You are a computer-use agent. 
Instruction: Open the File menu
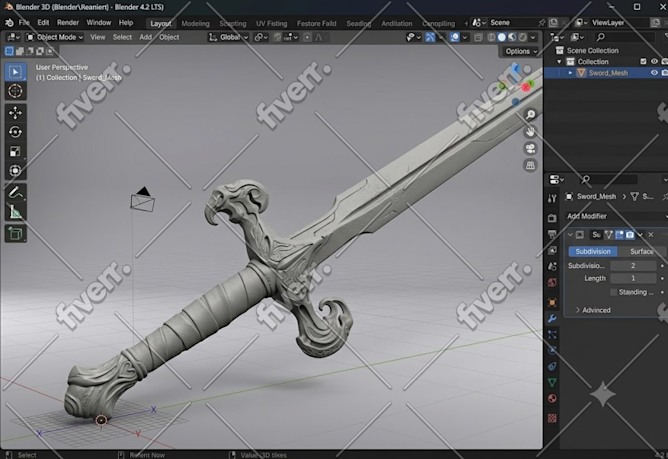click(x=24, y=23)
